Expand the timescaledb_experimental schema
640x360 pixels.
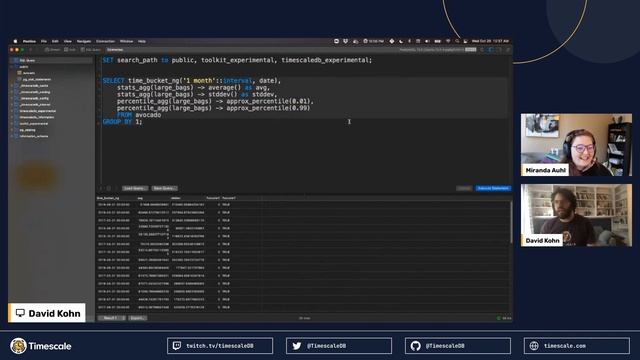(12, 111)
